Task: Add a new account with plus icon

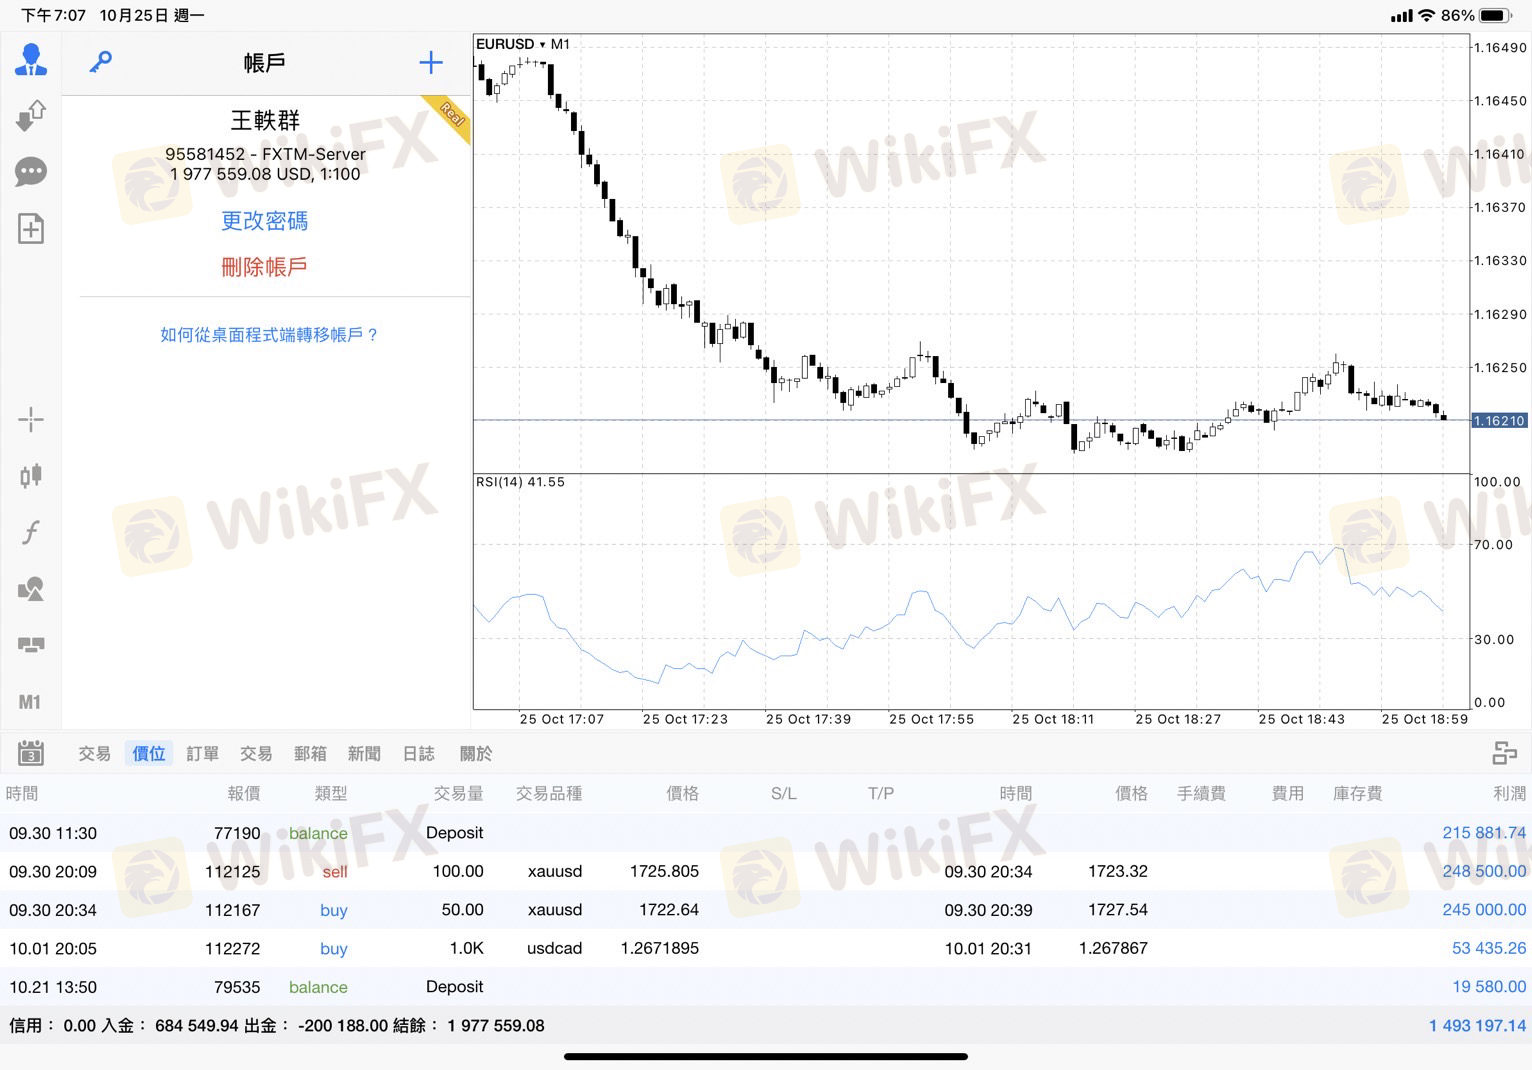Action: pos(431,63)
